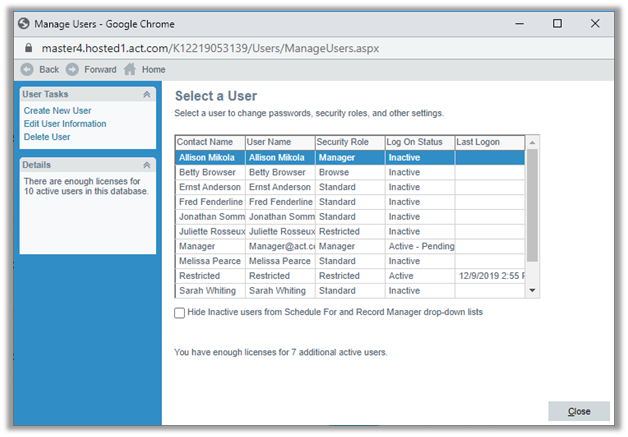Click the Home house icon

pyautogui.click(x=130, y=70)
